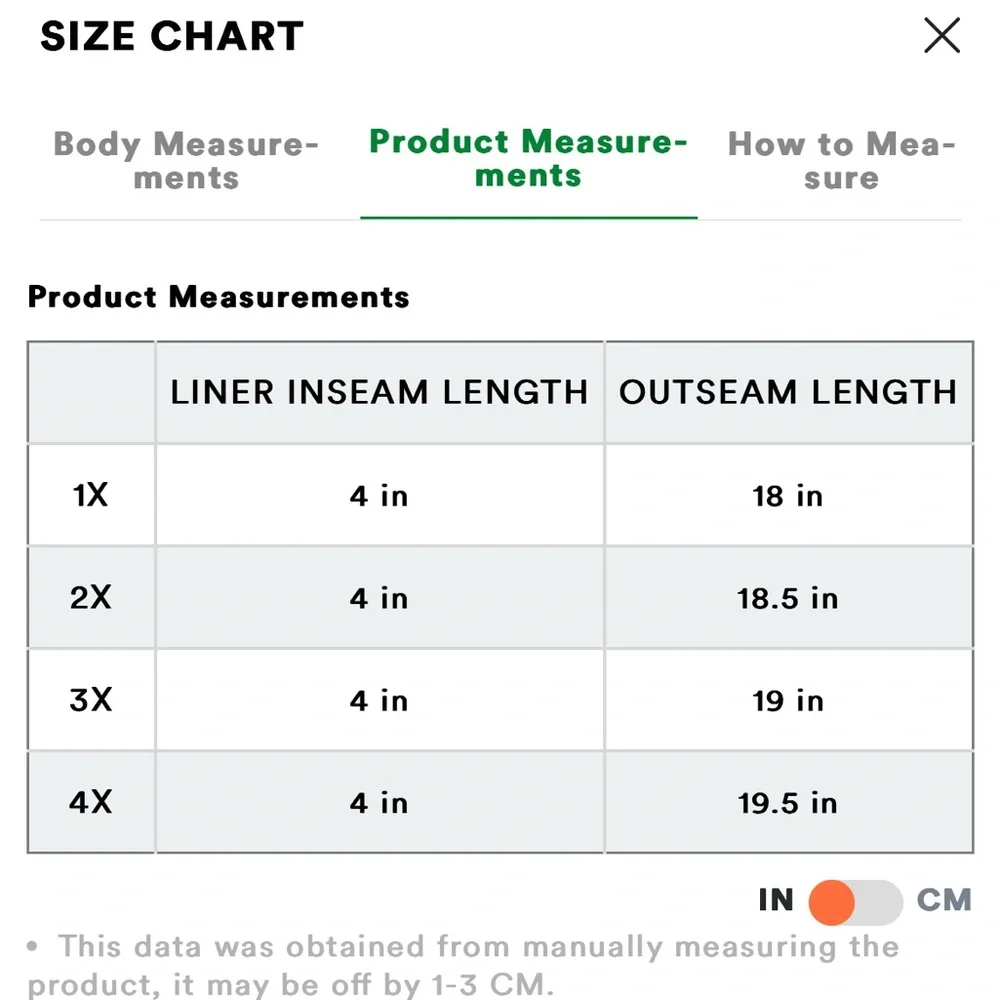The height and width of the screenshot is (1000, 1000).
Task: Click the Product Measurements section heading
Action: [x=218, y=297]
